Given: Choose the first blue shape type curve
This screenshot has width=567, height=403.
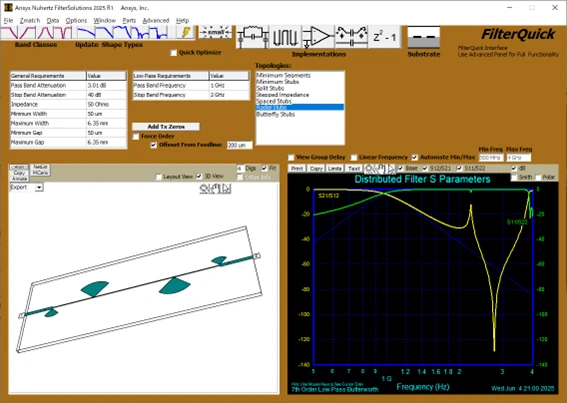Looking at the screenshot, I should pyautogui.click(x=86, y=33).
